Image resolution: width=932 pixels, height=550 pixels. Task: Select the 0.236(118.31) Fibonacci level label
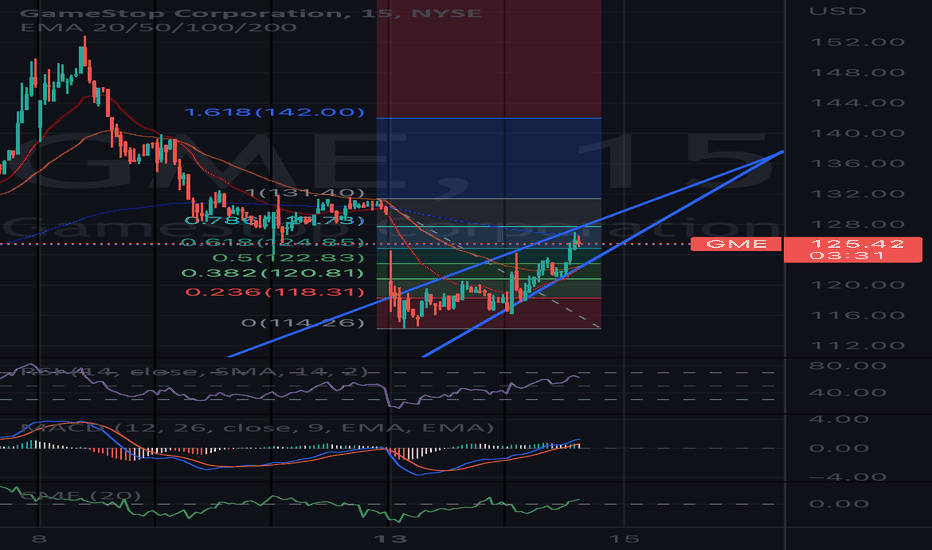(x=275, y=292)
